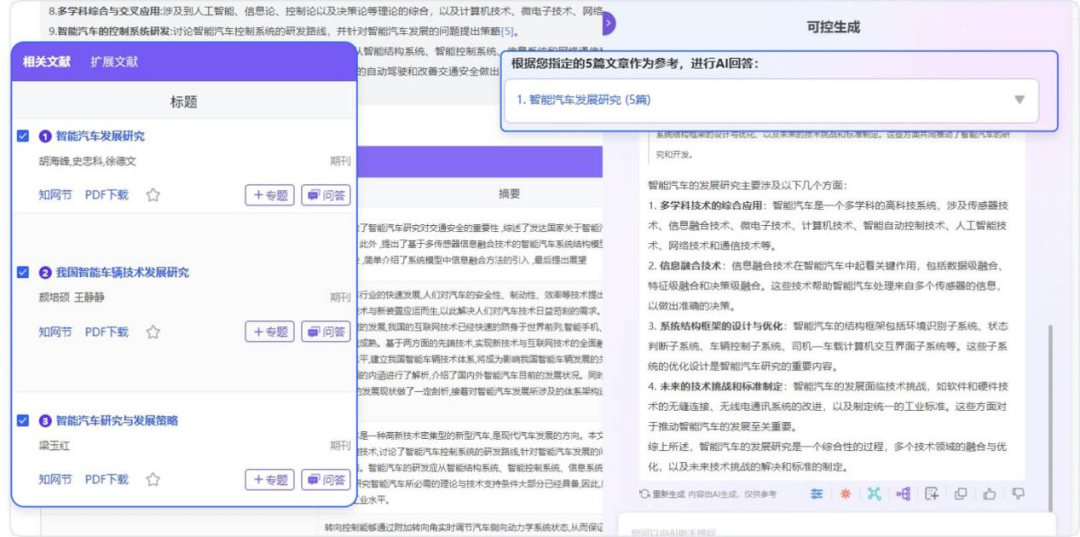Uncheck the checkbox for 智能汽车发展研究

click(x=23, y=136)
